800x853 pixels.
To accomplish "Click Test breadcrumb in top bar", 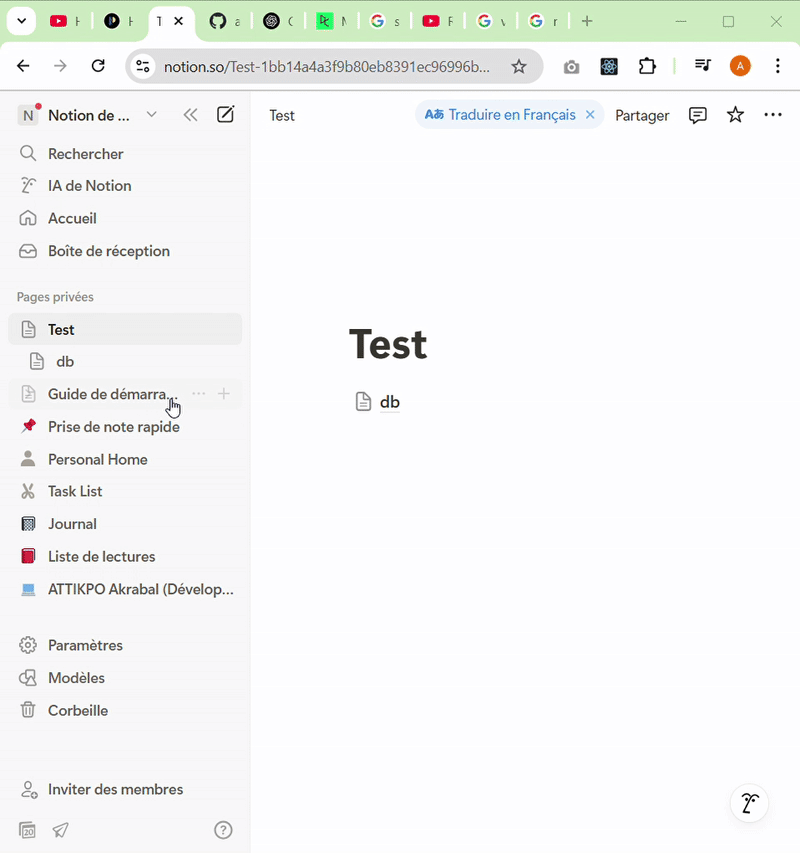I will pos(282,115).
